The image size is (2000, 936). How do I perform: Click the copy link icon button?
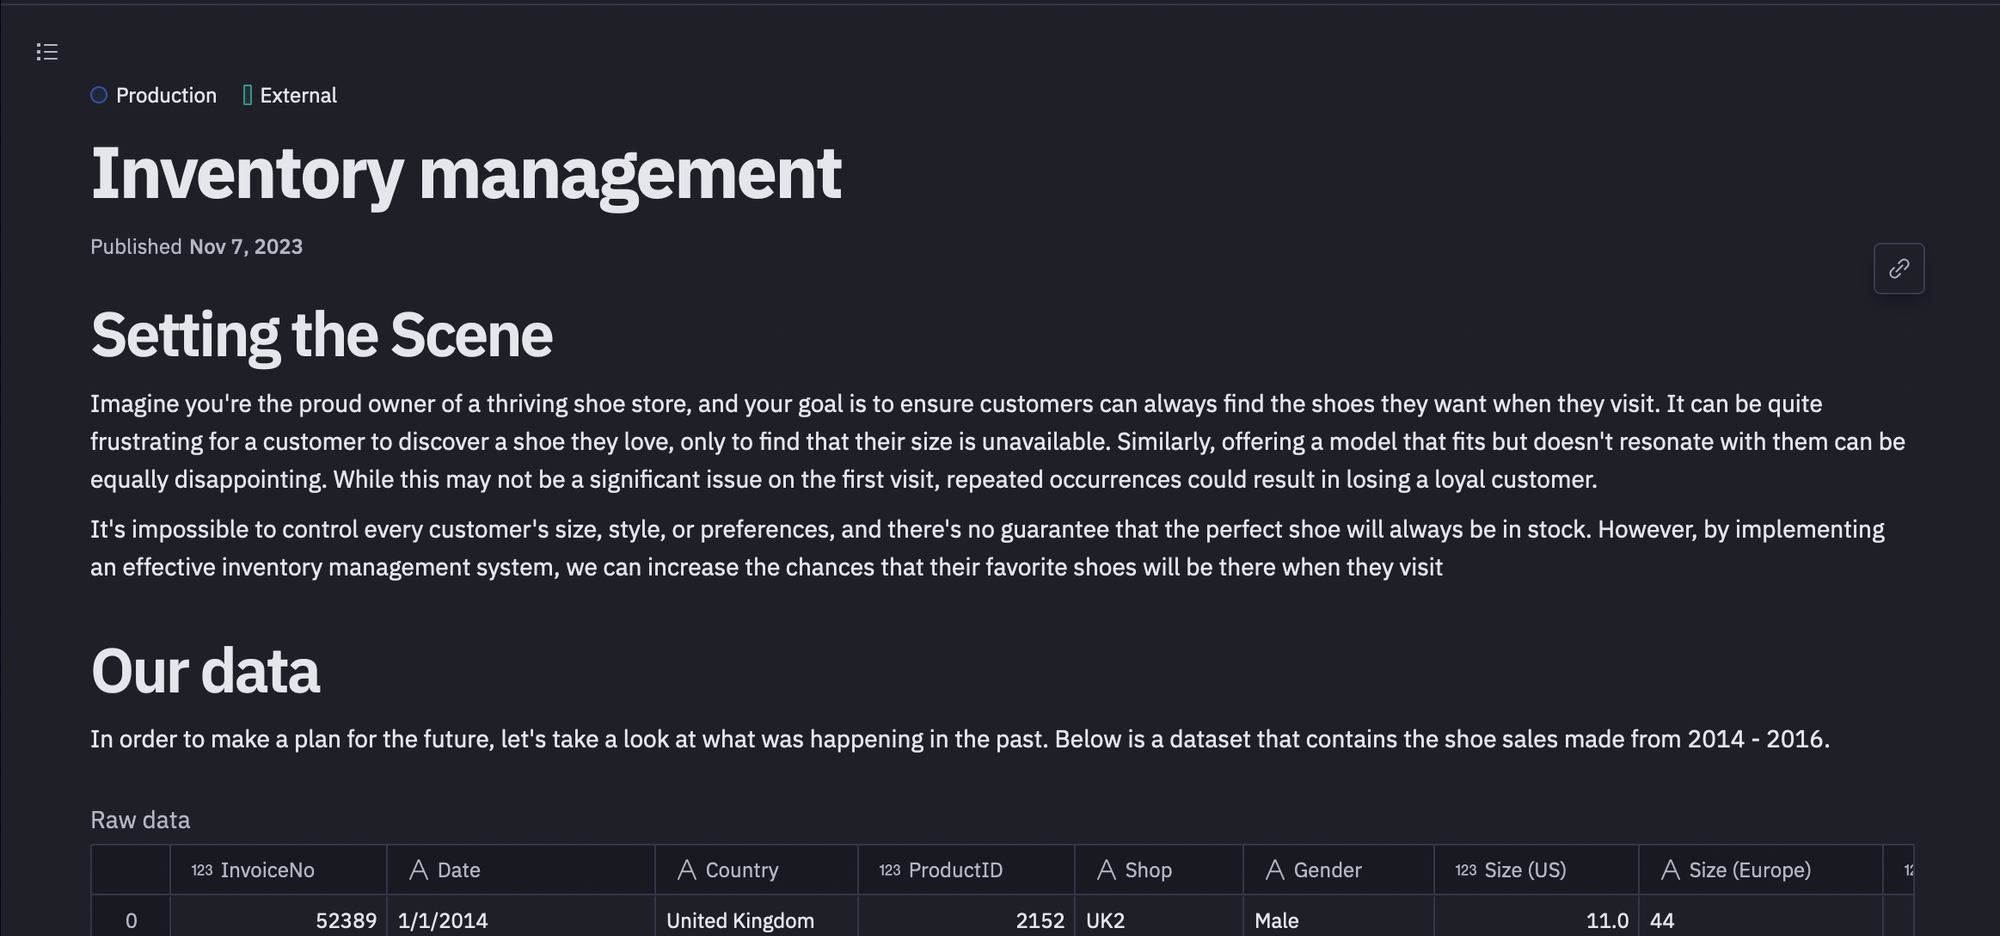coord(1898,268)
